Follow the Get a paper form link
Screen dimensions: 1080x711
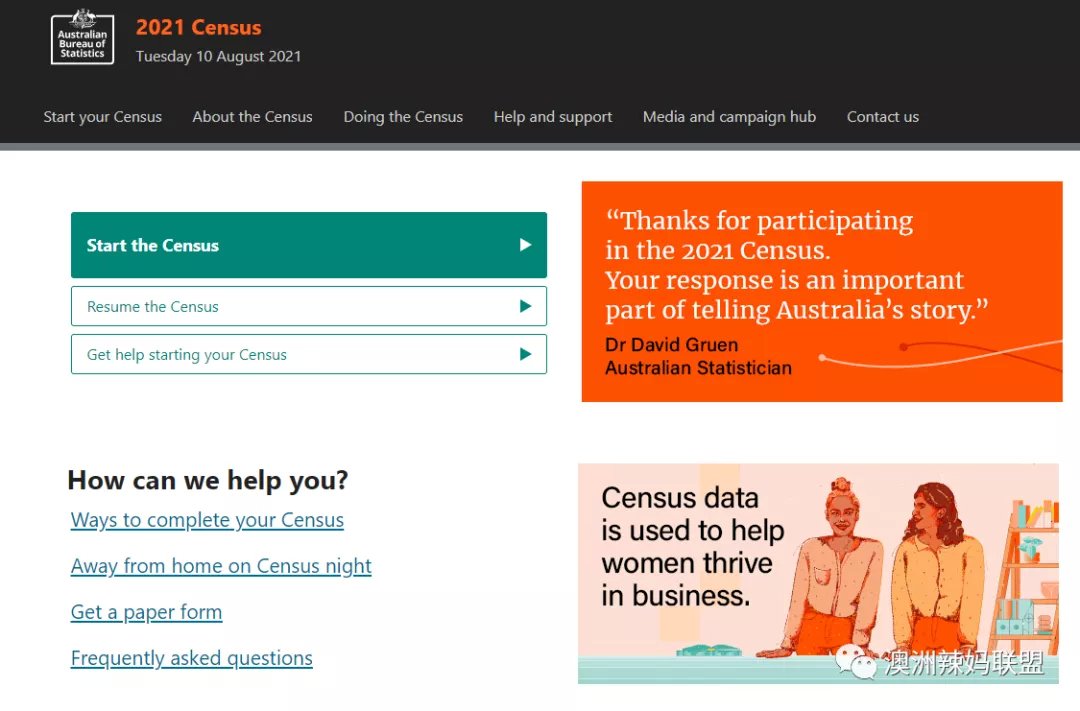click(146, 612)
